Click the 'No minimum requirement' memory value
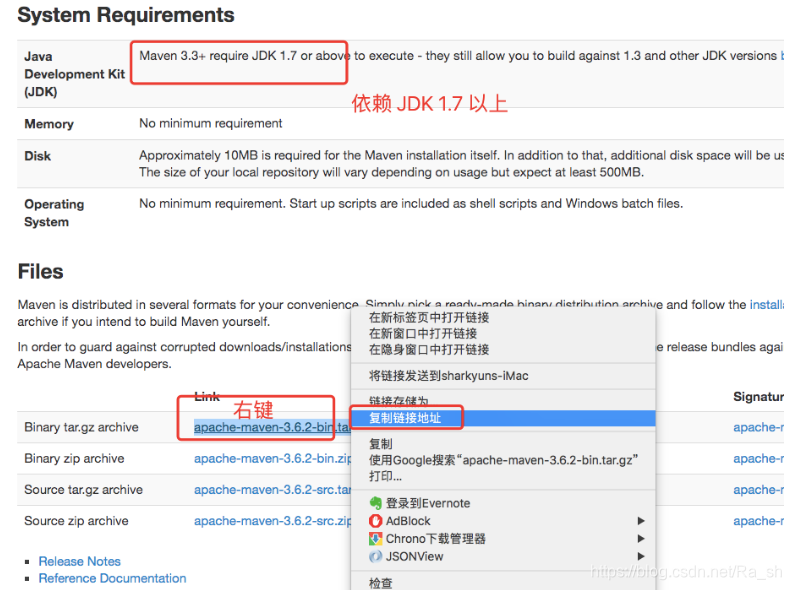The image size is (791, 590). pyautogui.click(x=211, y=123)
